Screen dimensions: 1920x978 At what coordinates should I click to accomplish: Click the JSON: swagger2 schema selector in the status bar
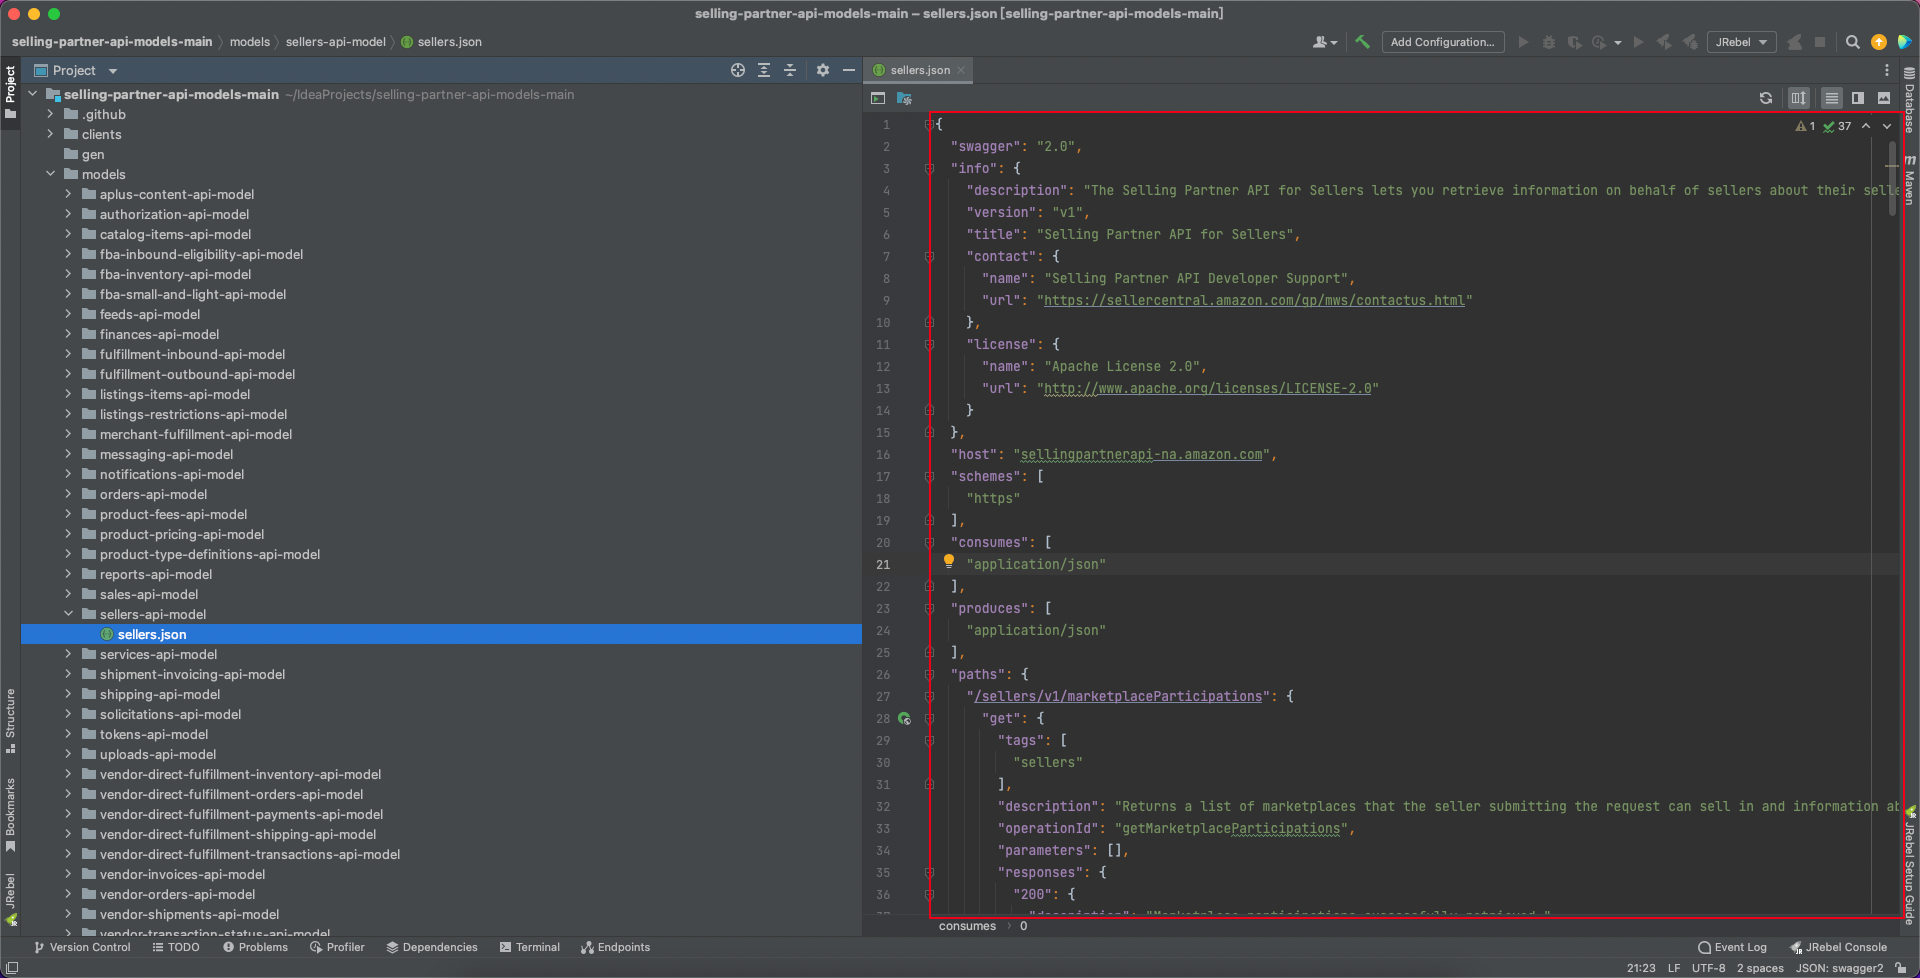tap(1839, 968)
